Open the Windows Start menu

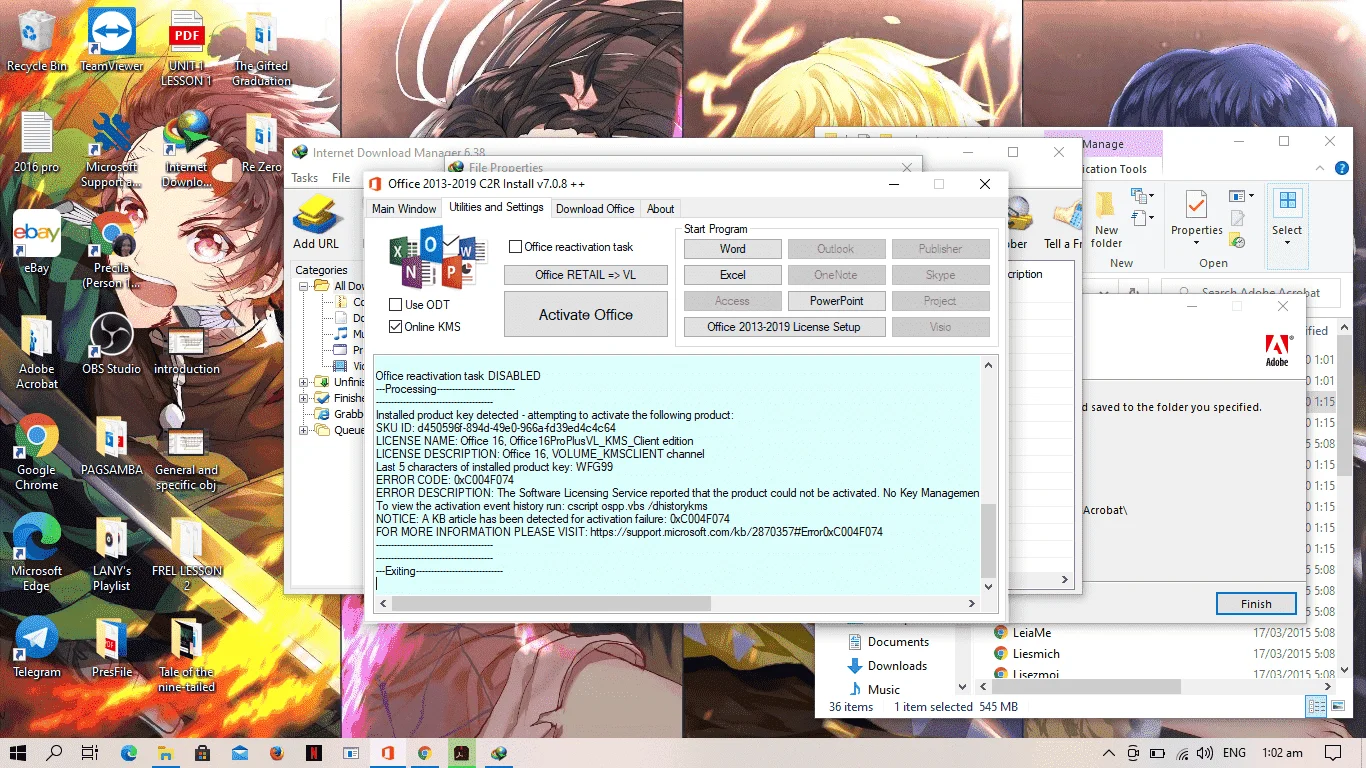18,753
